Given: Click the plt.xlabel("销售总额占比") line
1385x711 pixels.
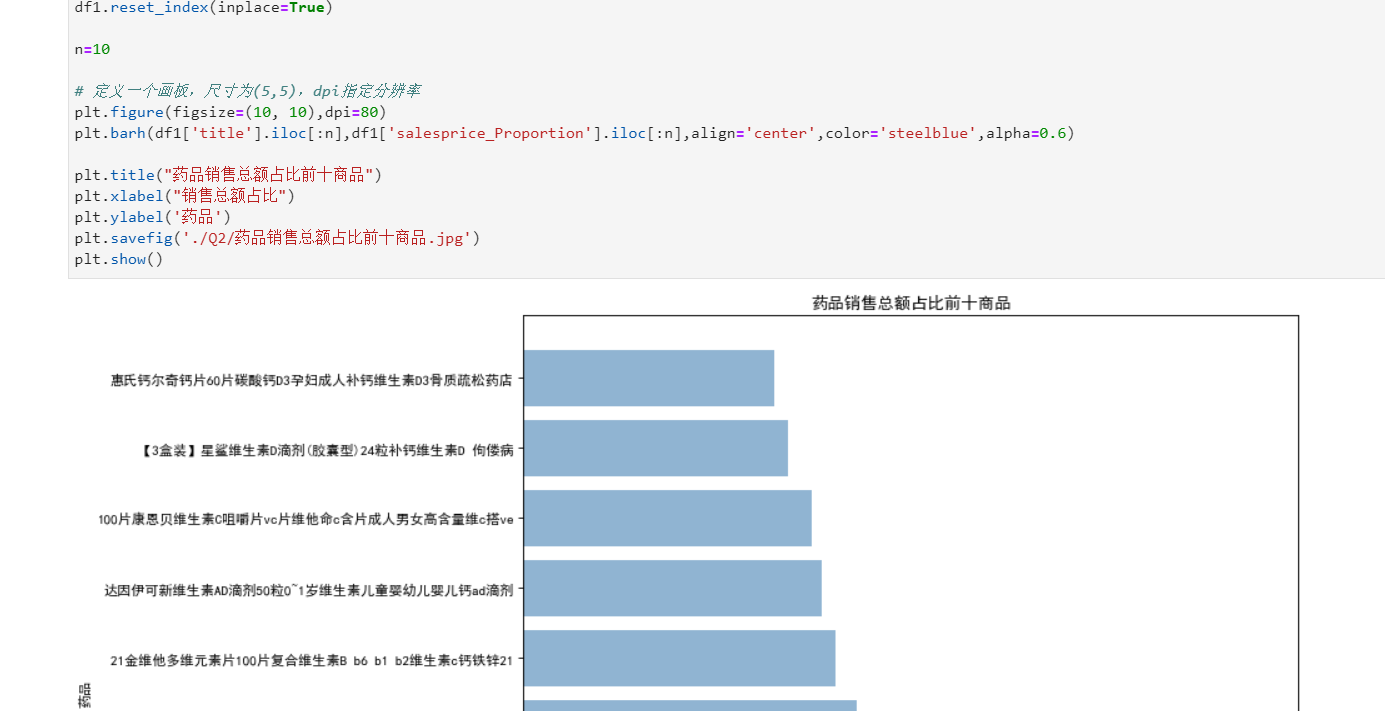Looking at the screenshot, I should pos(184,196).
